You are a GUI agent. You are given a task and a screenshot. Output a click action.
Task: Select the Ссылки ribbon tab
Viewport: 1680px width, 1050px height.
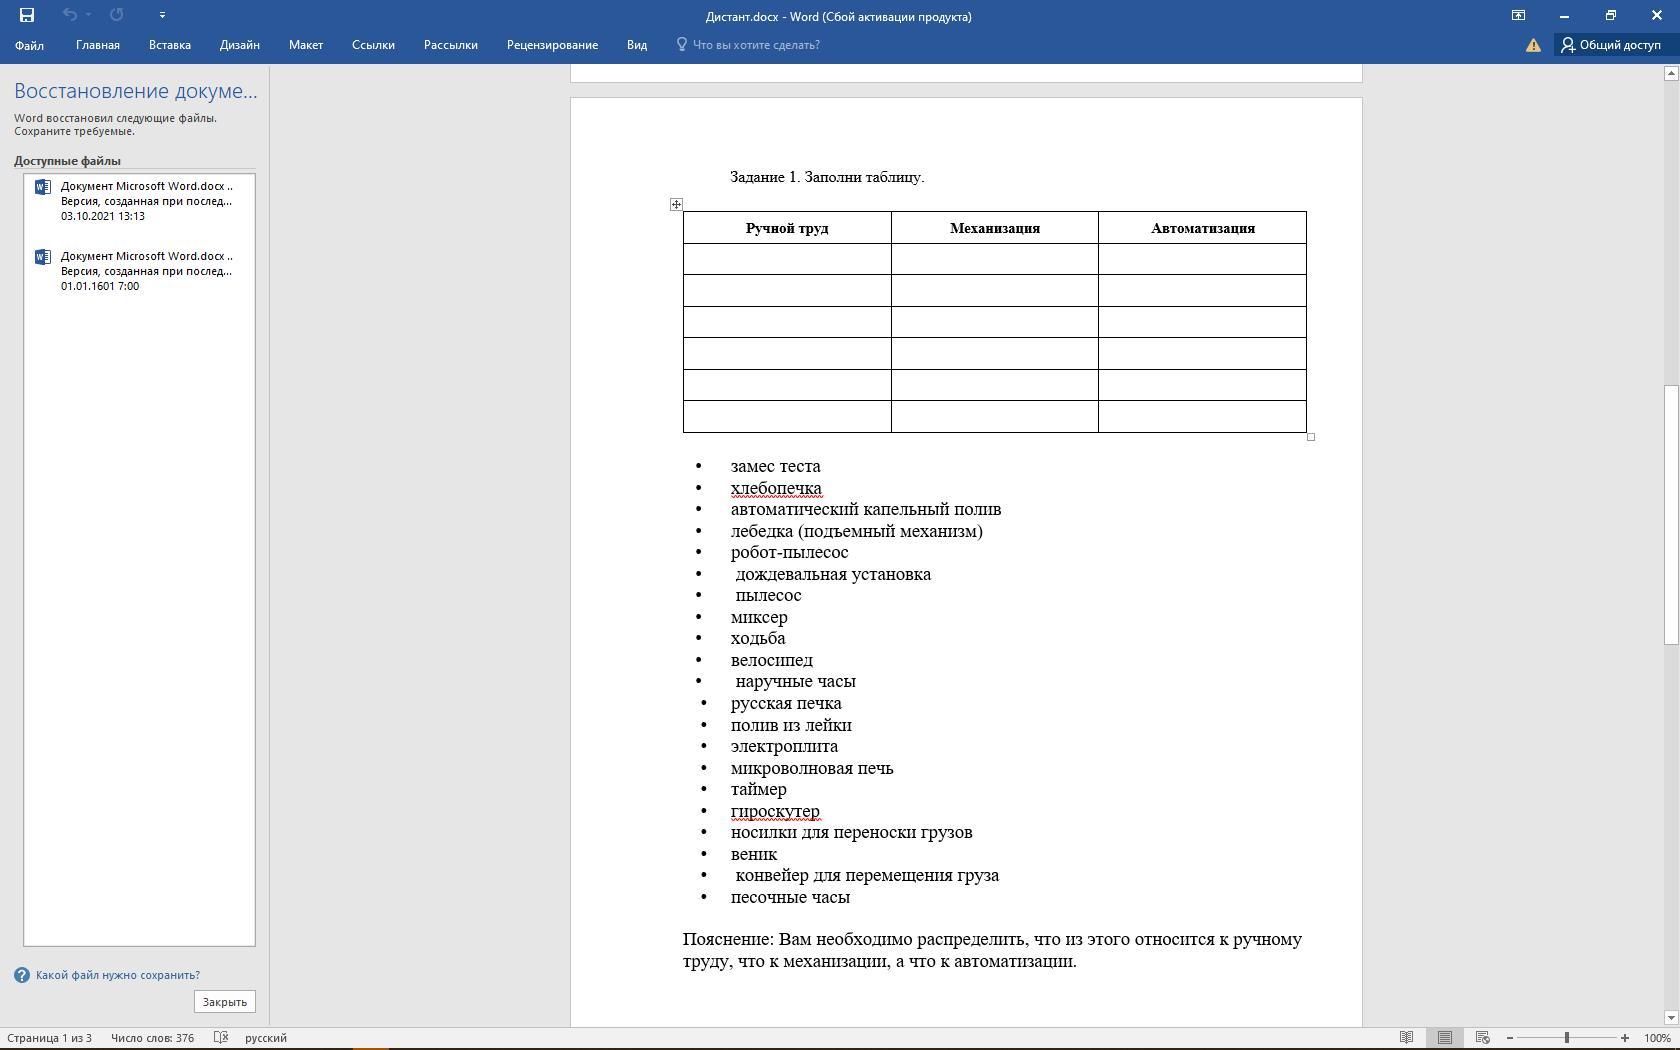pos(373,45)
